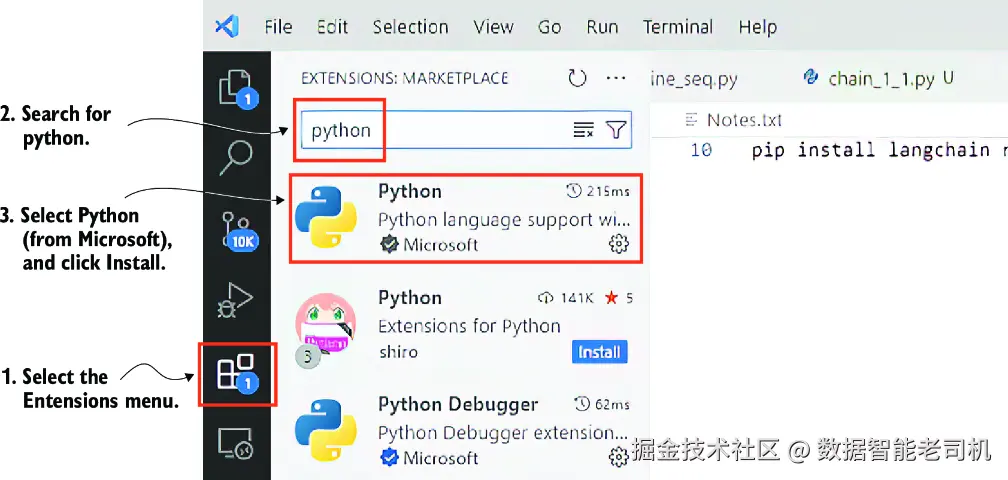The image size is (1008, 480).
Task: Clear the extensions search results
Action: tap(584, 130)
